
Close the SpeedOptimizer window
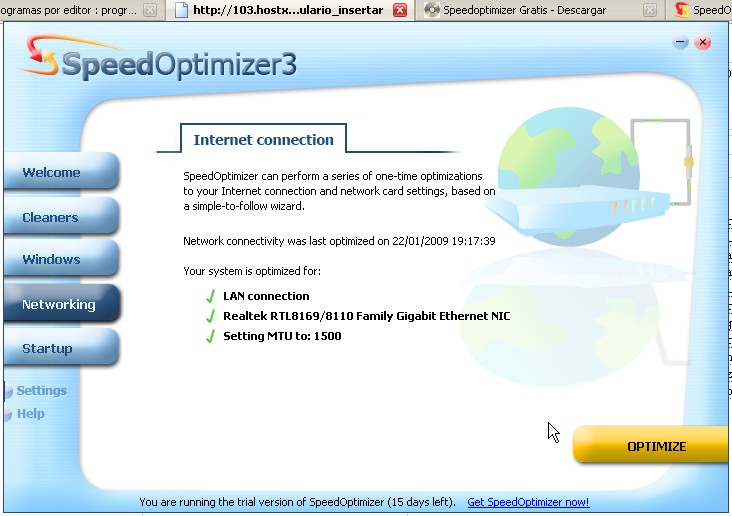(703, 42)
